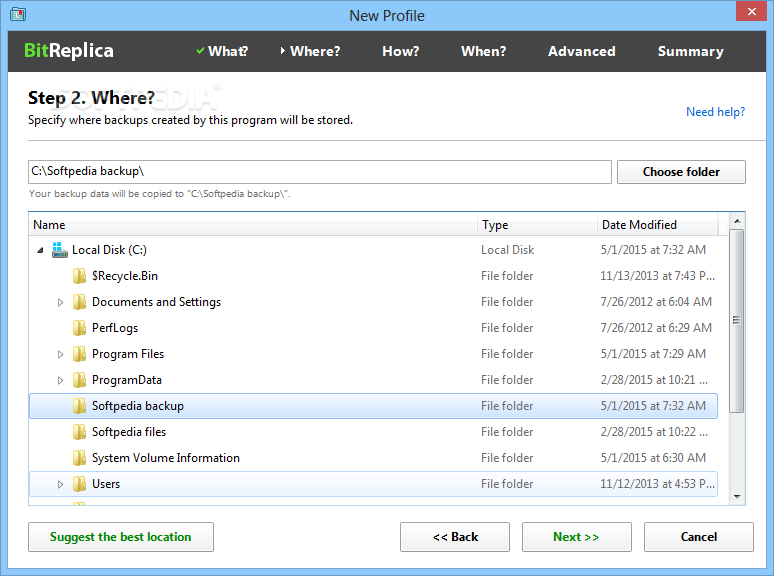
Task: Proceed with the Next >> button
Action: point(577,537)
